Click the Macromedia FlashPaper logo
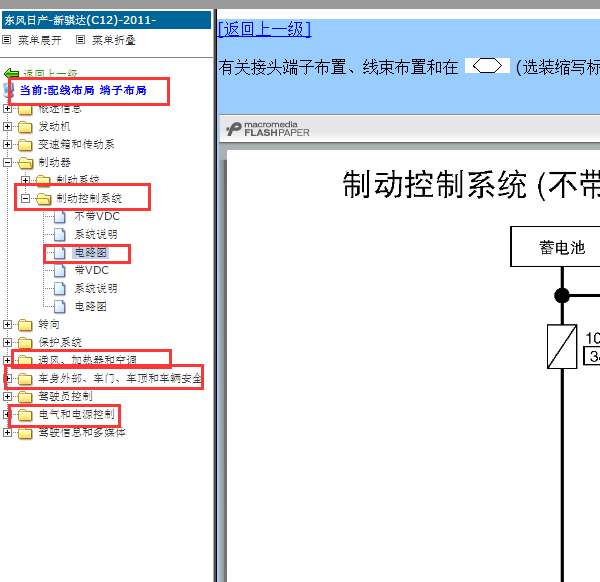Image resolution: width=600 pixels, height=582 pixels. pos(267,129)
